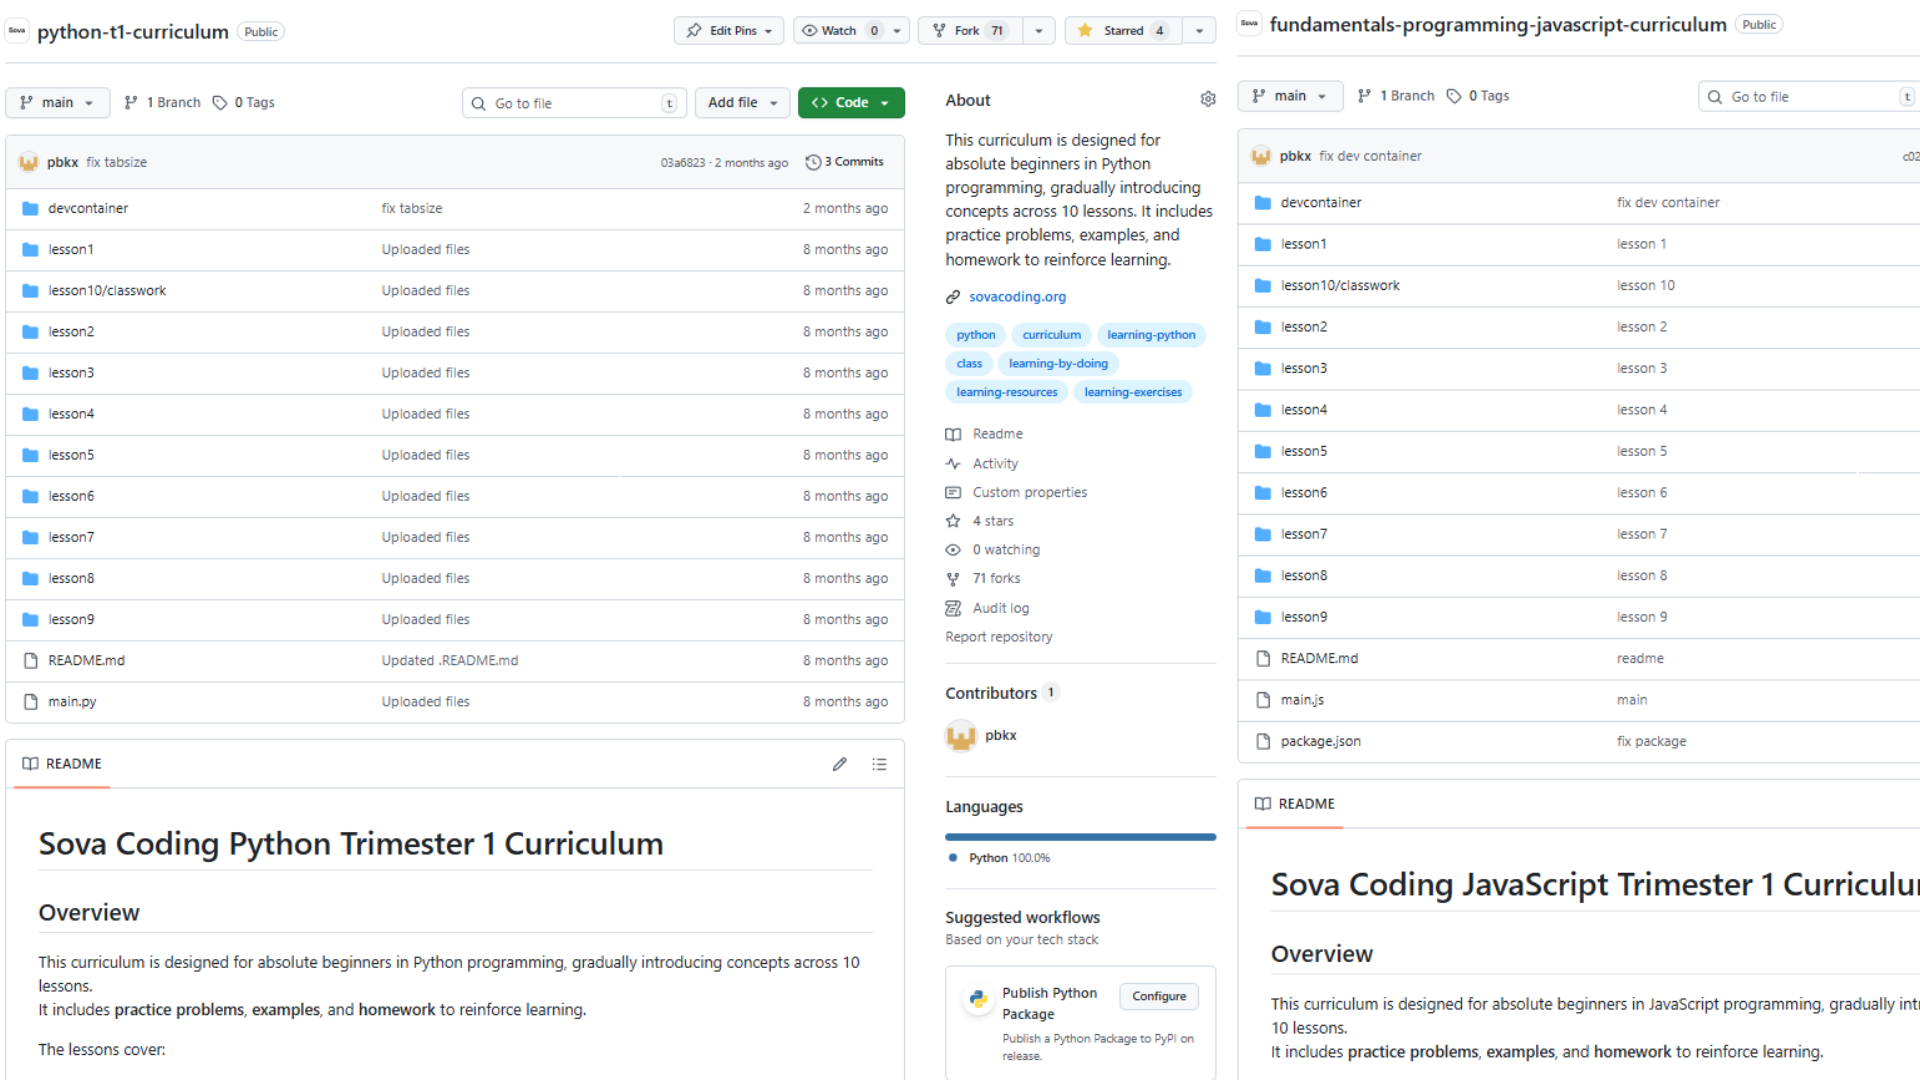The height and width of the screenshot is (1080, 1920).
Task: Open the Activity panel in the sidebar
Action: (x=995, y=463)
